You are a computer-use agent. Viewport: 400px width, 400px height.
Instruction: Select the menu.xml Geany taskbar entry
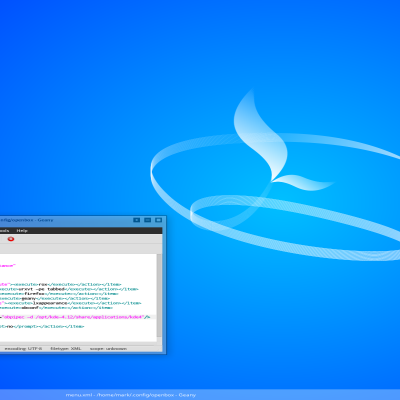131,395
